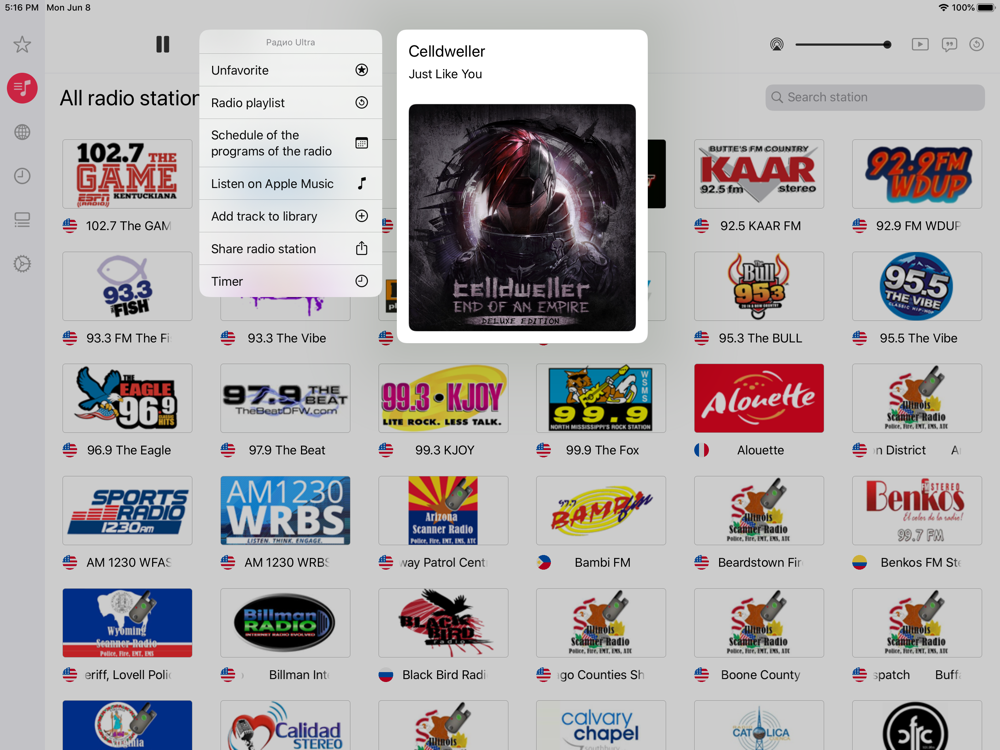Choose Add track to library
Viewport: 1000px width, 750px height.
point(291,216)
